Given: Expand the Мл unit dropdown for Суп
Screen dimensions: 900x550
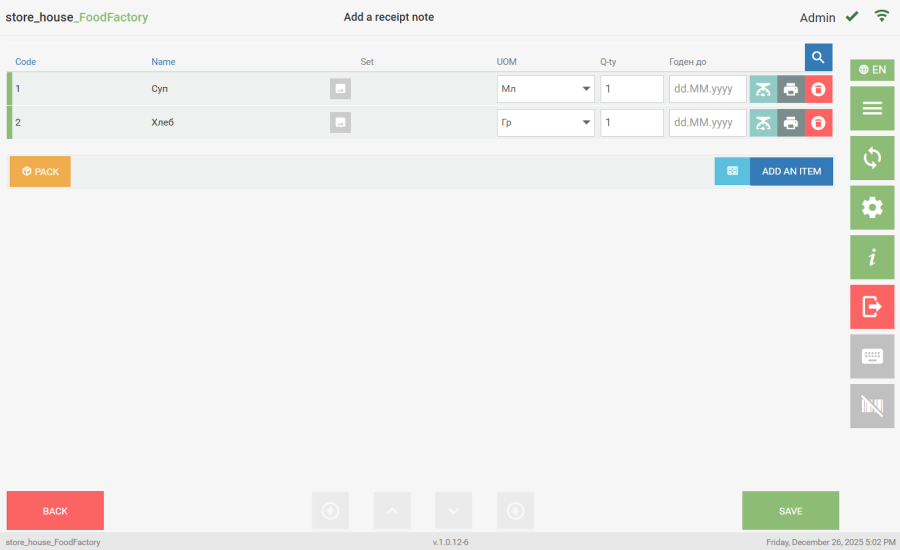Looking at the screenshot, I should (545, 89).
